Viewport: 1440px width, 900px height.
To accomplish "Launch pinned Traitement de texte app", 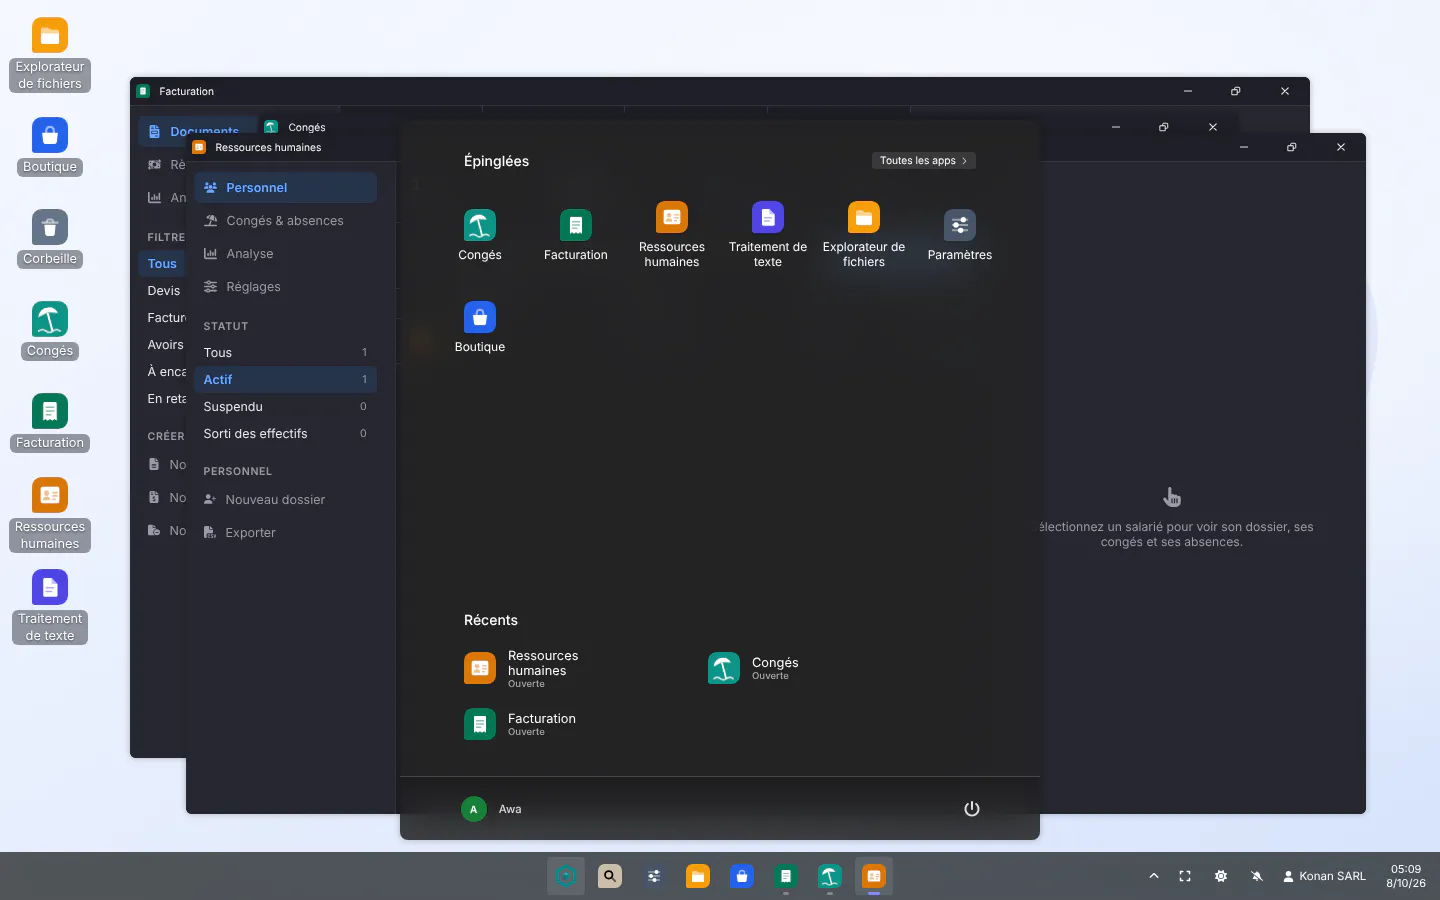I will point(768,236).
